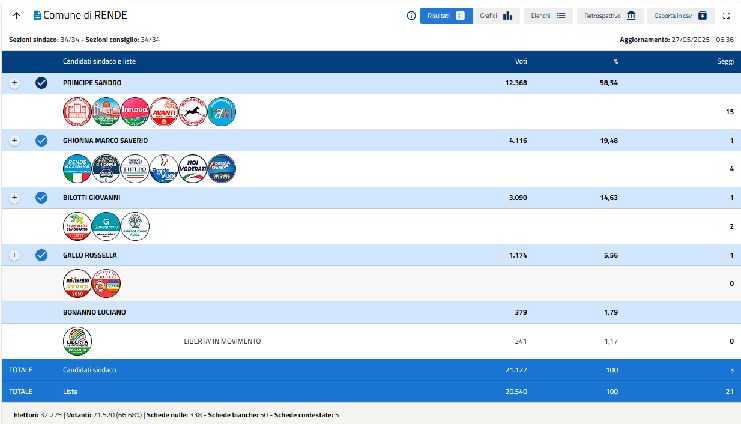The height and width of the screenshot is (424, 741).
Task: Select the white and blue Rende logo under Ghionna
Action: click(x=164, y=169)
